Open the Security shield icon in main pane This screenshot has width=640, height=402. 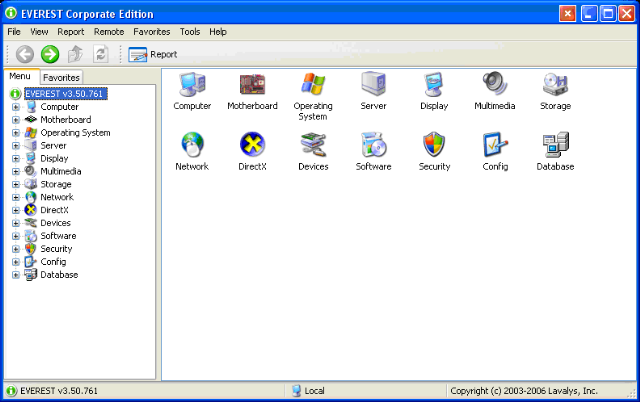coord(433,144)
